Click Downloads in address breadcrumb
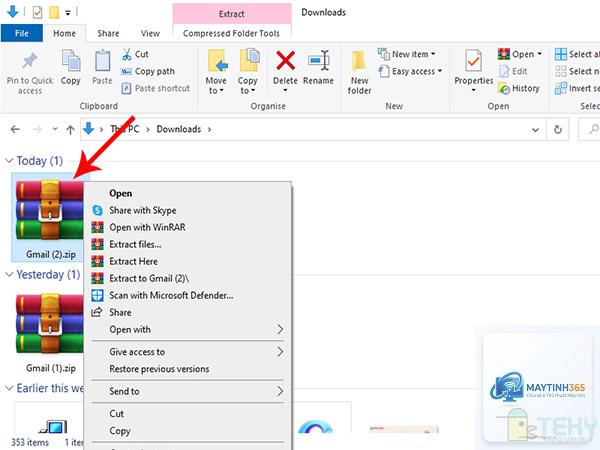Screen dimensions: 600x450 (x=179, y=129)
